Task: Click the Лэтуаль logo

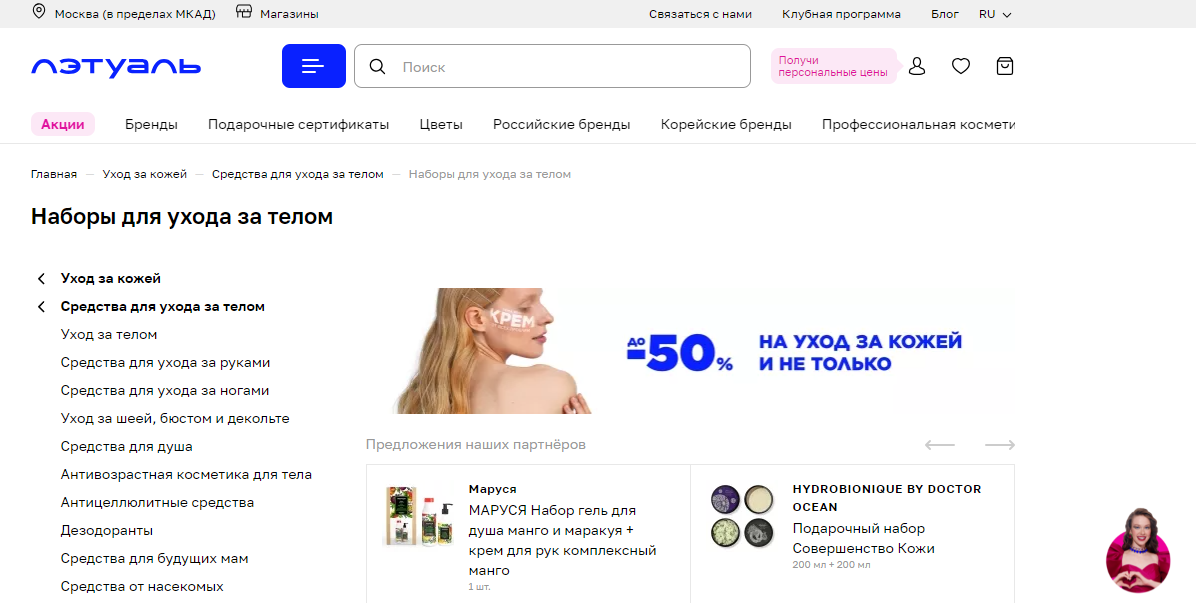Action: 116,67
